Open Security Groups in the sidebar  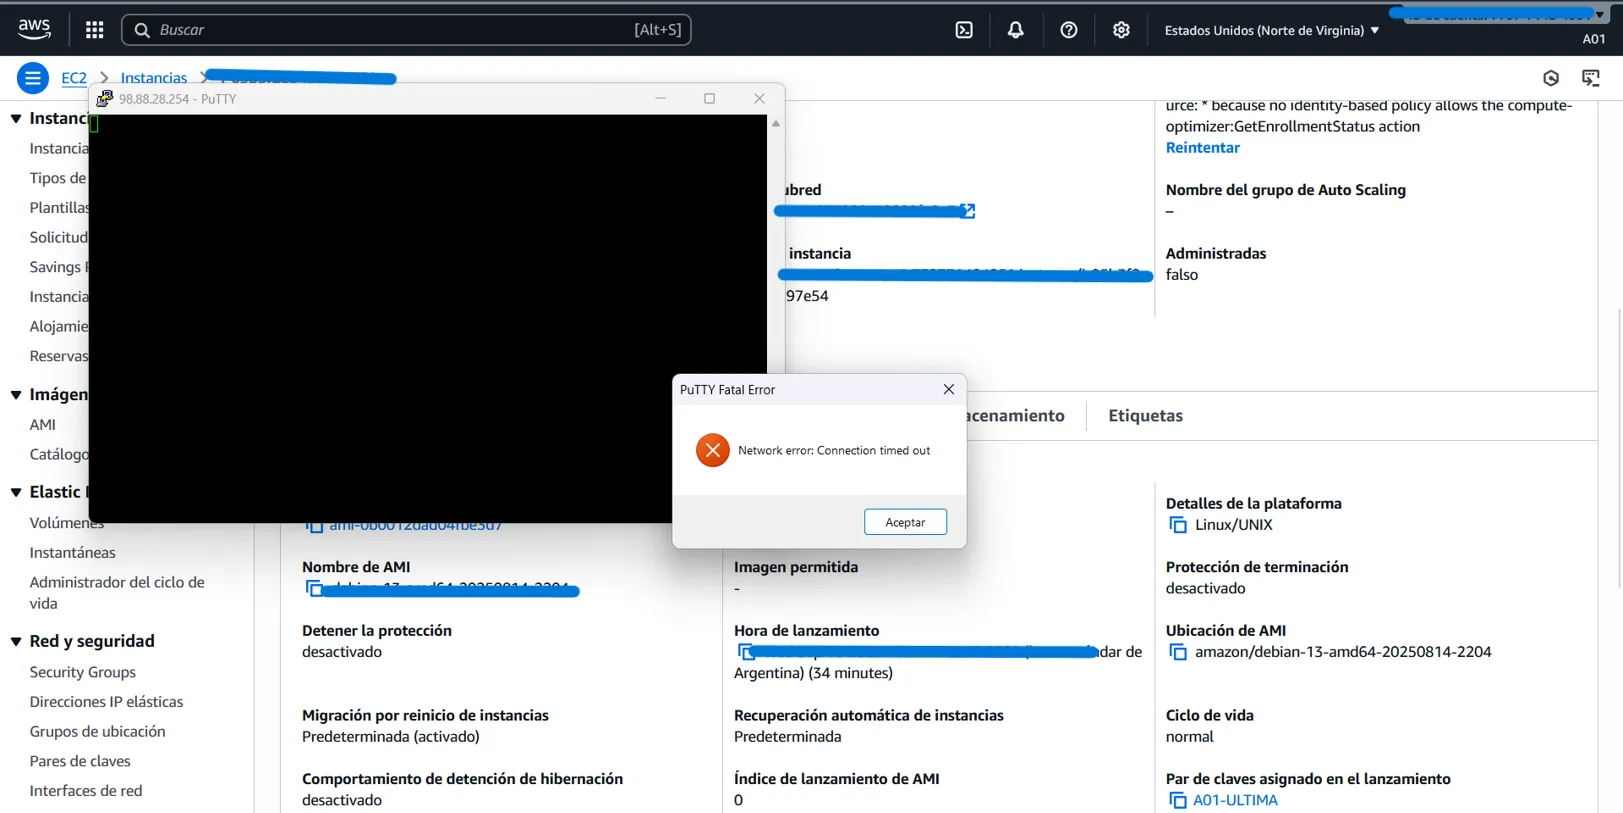83,672
